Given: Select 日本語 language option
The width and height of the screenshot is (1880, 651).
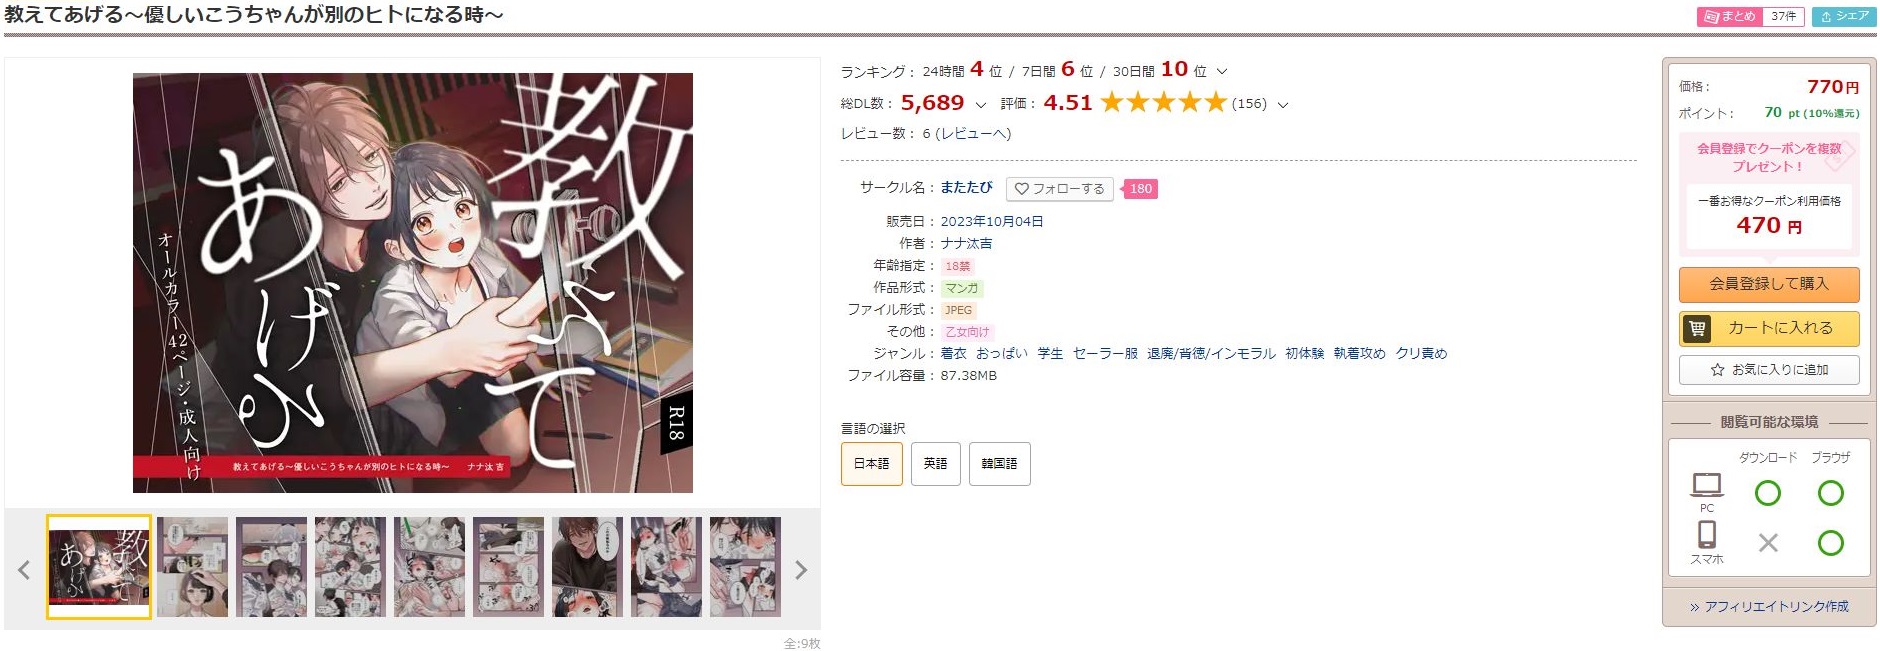Looking at the screenshot, I should [x=871, y=464].
